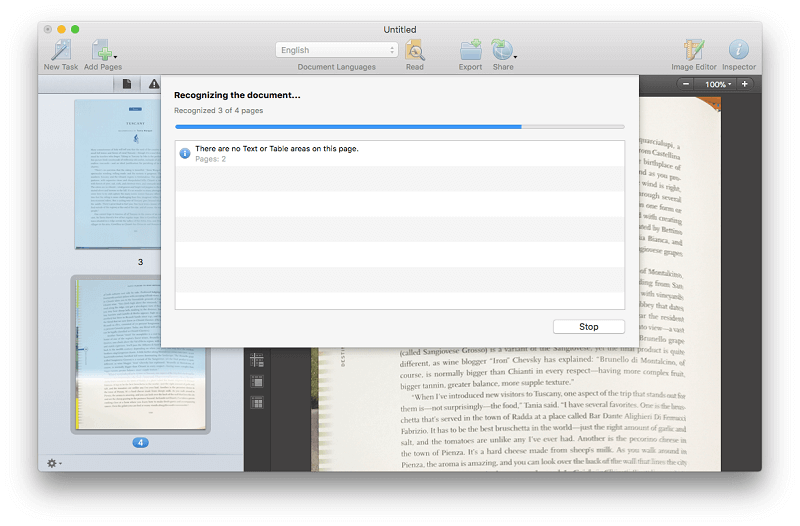Expand the gear menu below the thumbnails
Image resolution: width=800 pixels, height=526 pixels.
pyautogui.click(x=54, y=463)
